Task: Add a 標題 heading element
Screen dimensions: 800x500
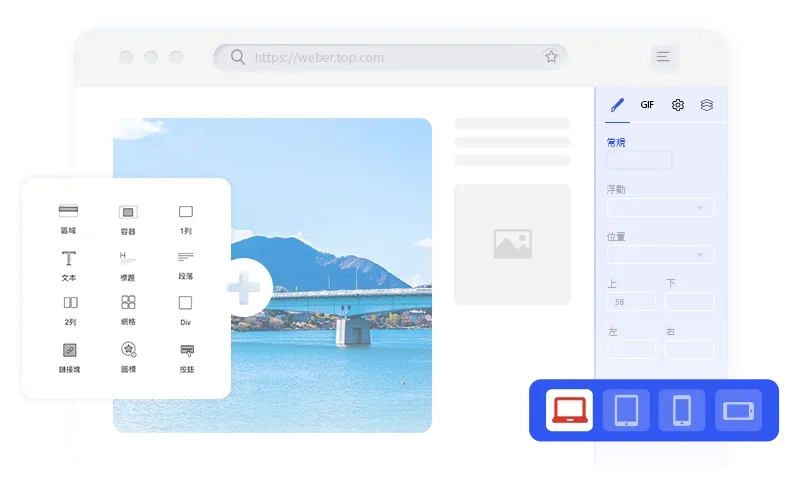Action: (127, 264)
